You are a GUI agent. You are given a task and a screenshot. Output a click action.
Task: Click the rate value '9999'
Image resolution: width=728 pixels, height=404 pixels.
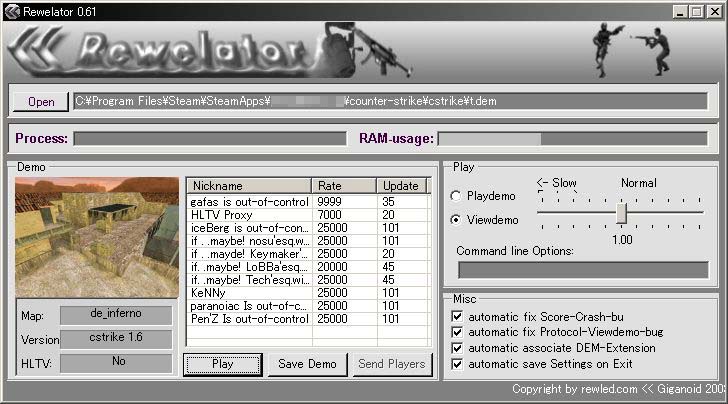click(329, 202)
